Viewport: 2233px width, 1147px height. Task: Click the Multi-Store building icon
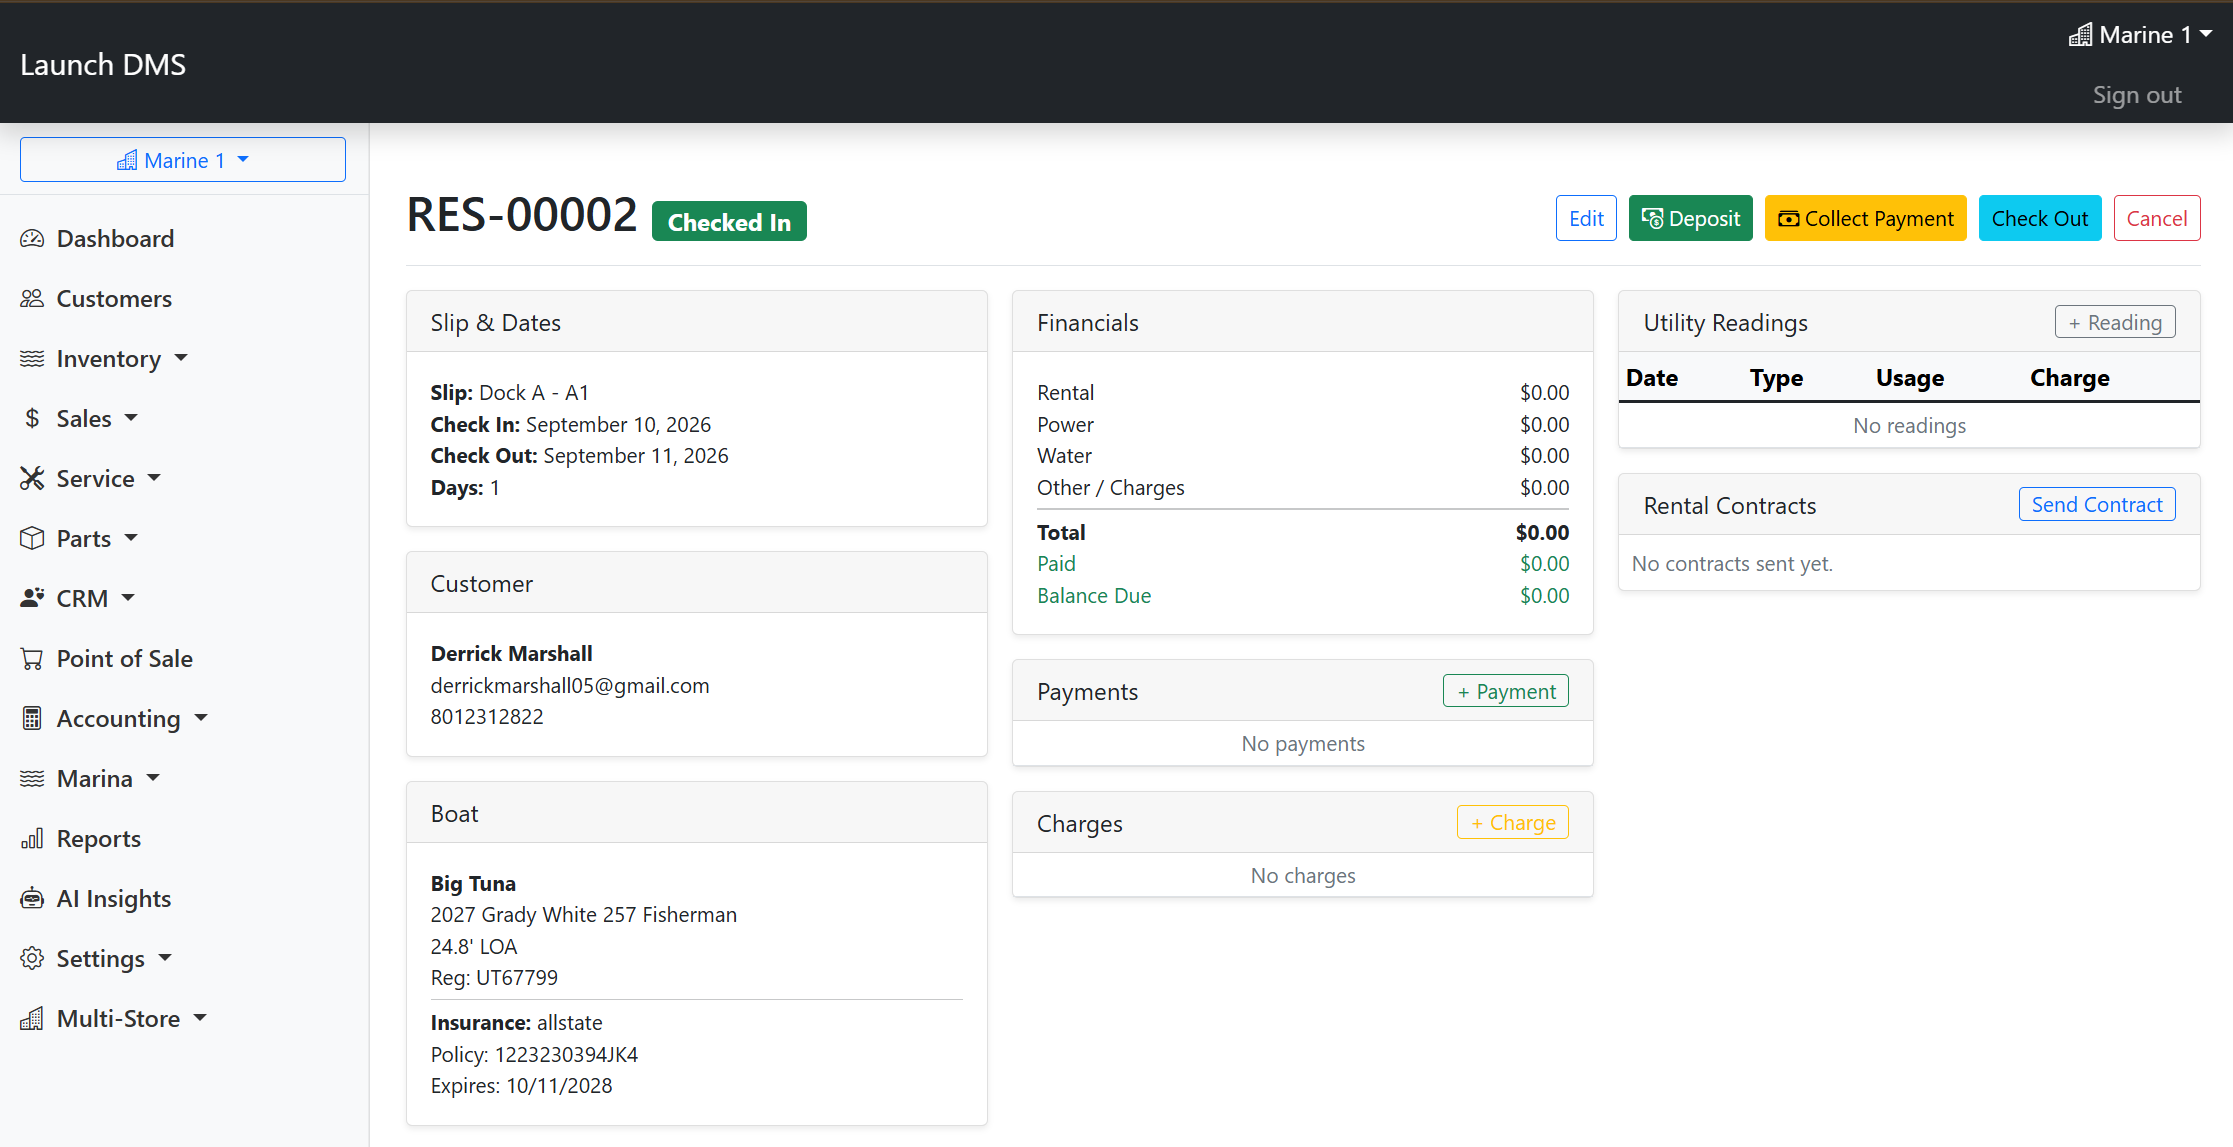point(32,1019)
